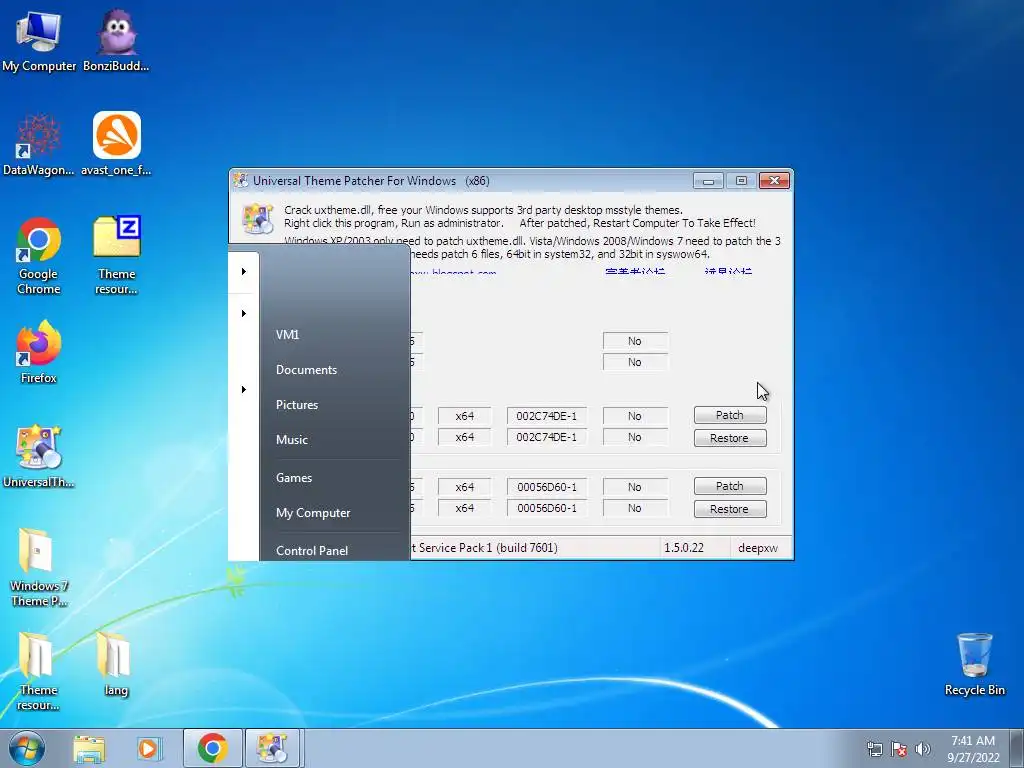The width and height of the screenshot is (1024, 768).
Task: Click Restore for the 002C74DE-1 file group
Action: 729,438
